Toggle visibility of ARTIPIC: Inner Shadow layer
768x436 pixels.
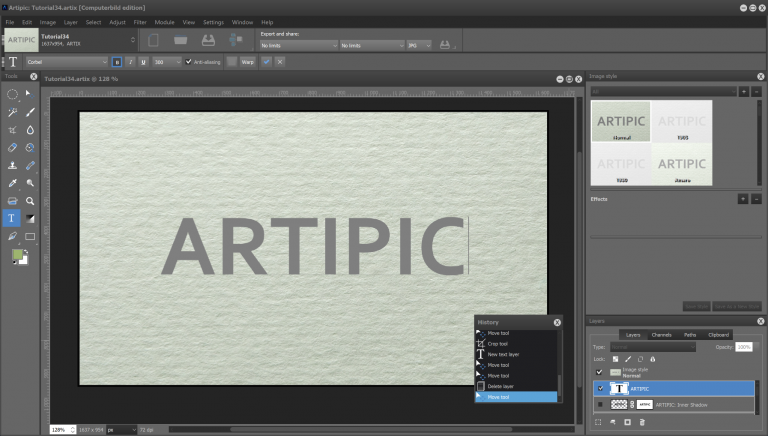coord(600,404)
